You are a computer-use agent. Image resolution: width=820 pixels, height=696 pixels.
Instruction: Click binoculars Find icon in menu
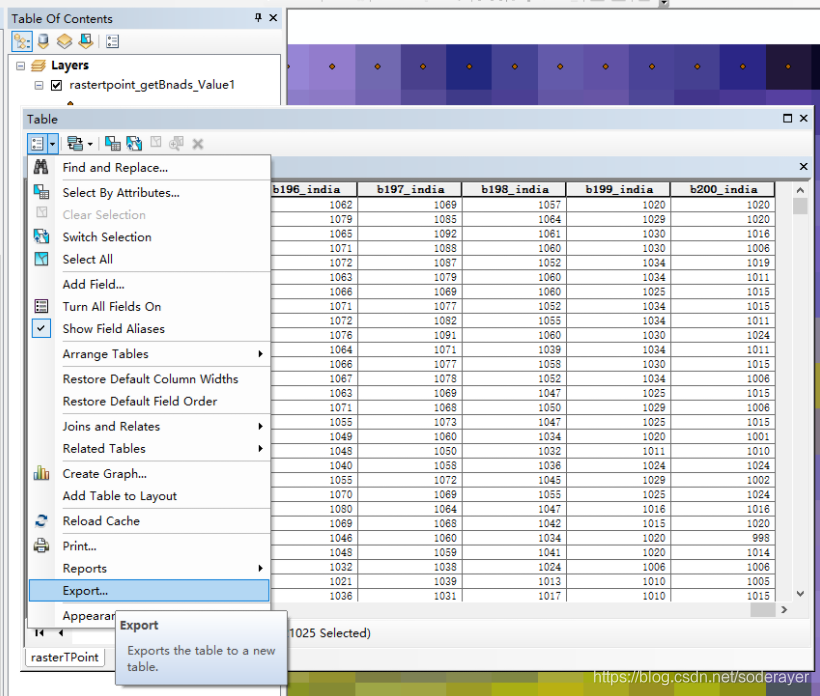click(x=41, y=167)
